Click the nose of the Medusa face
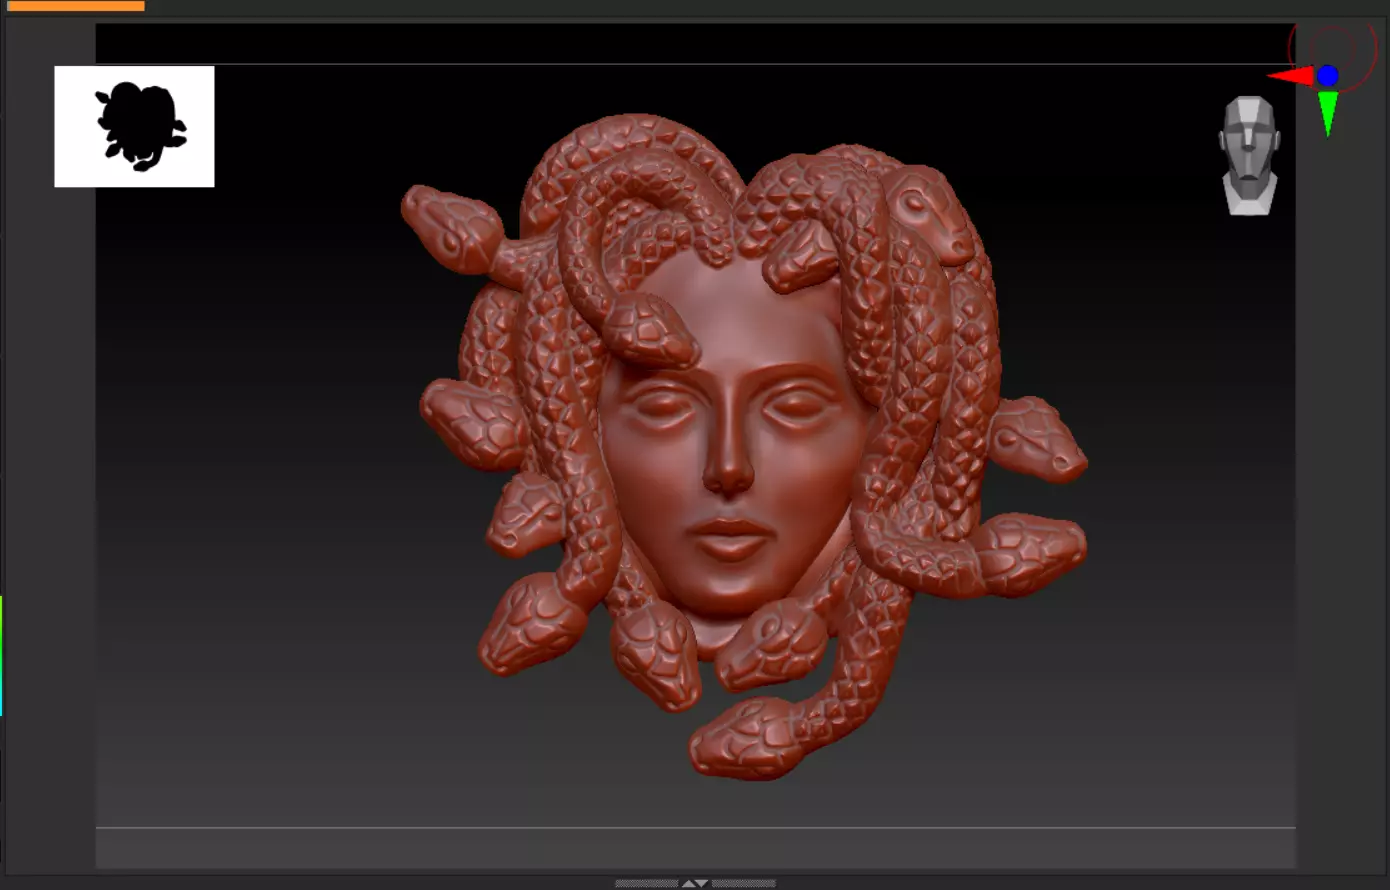 tap(728, 460)
